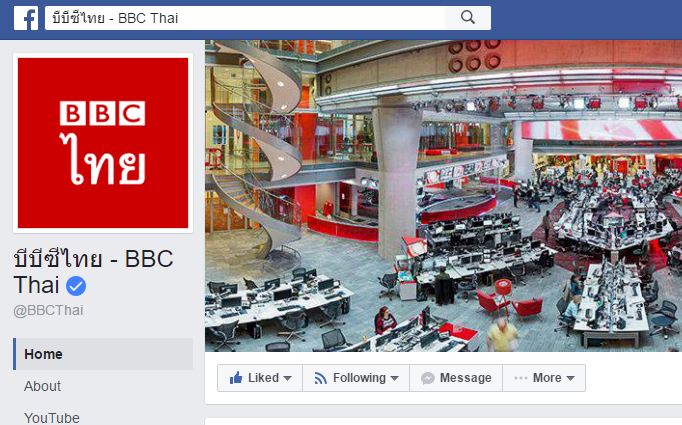This screenshot has width=682, height=425.
Task: Focus the search field containing BBC Thai
Action: tap(245, 18)
